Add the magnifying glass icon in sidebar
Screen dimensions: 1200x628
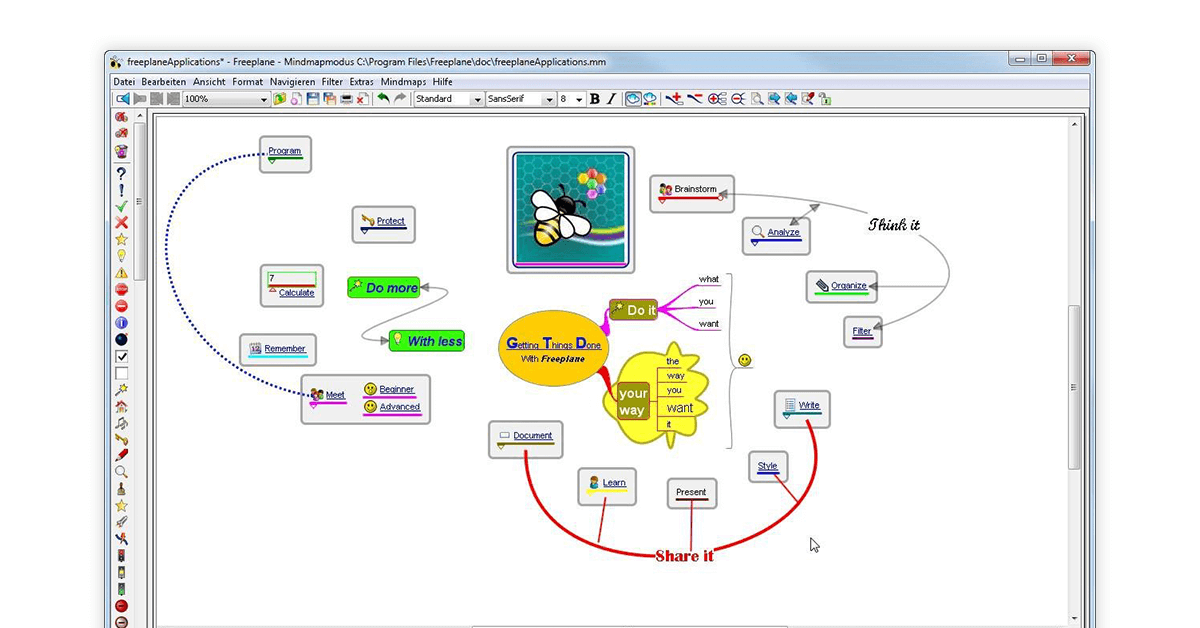[121, 472]
